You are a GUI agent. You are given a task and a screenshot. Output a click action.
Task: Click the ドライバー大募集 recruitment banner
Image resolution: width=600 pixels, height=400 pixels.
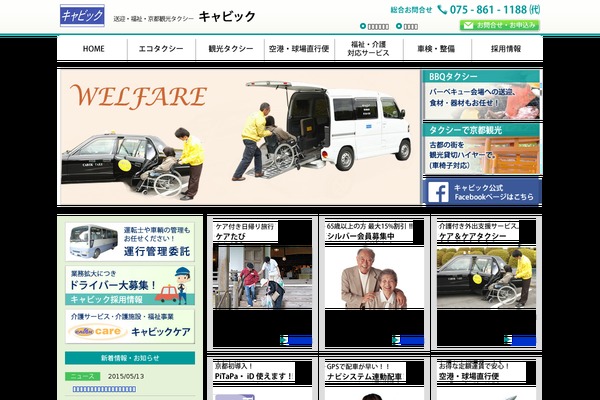click(x=130, y=286)
